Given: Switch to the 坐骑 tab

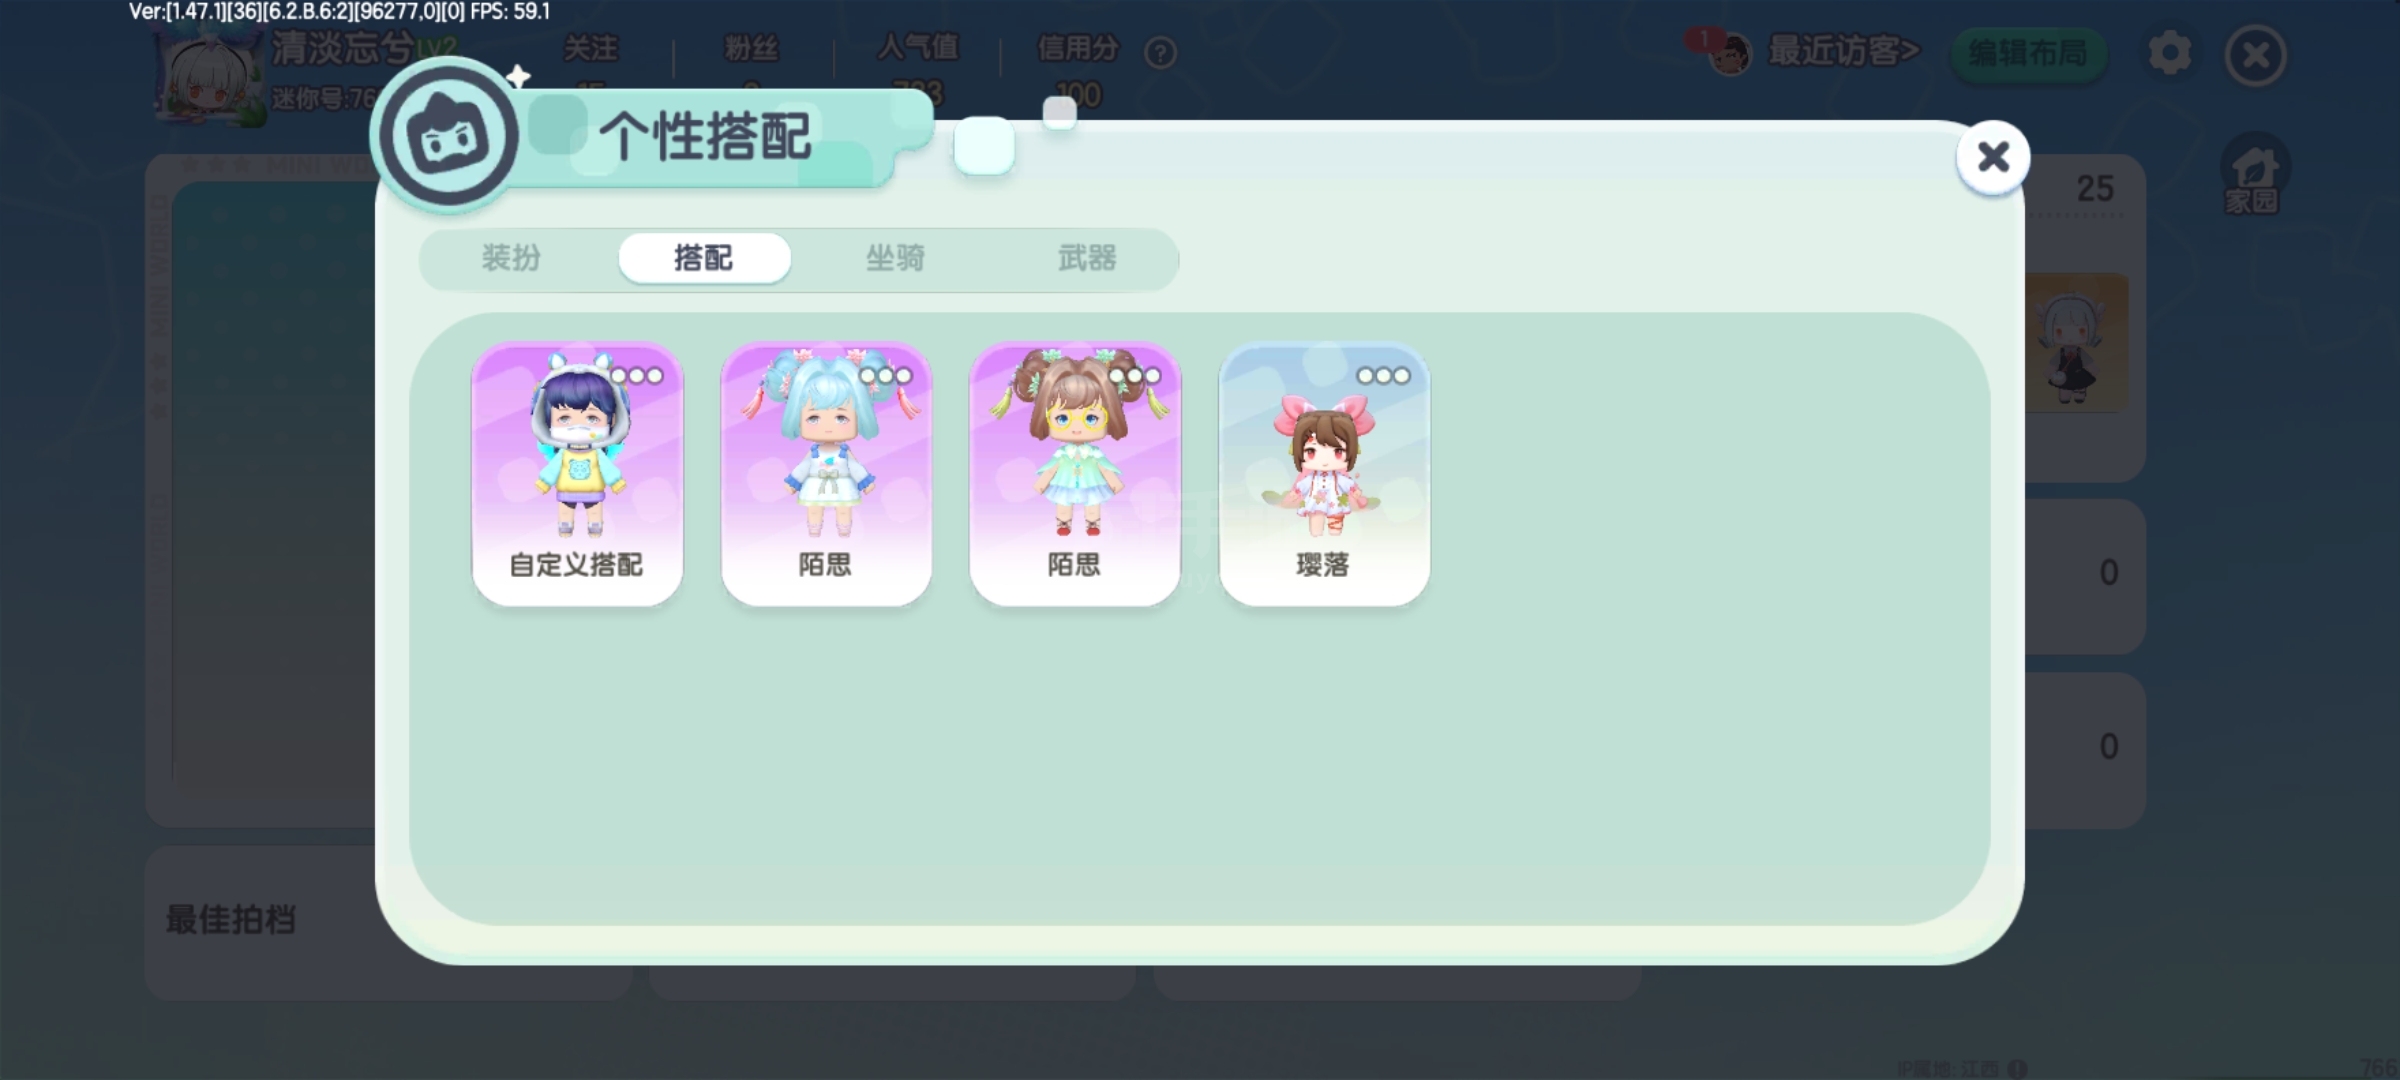Looking at the screenshot, I should point(895,258).
